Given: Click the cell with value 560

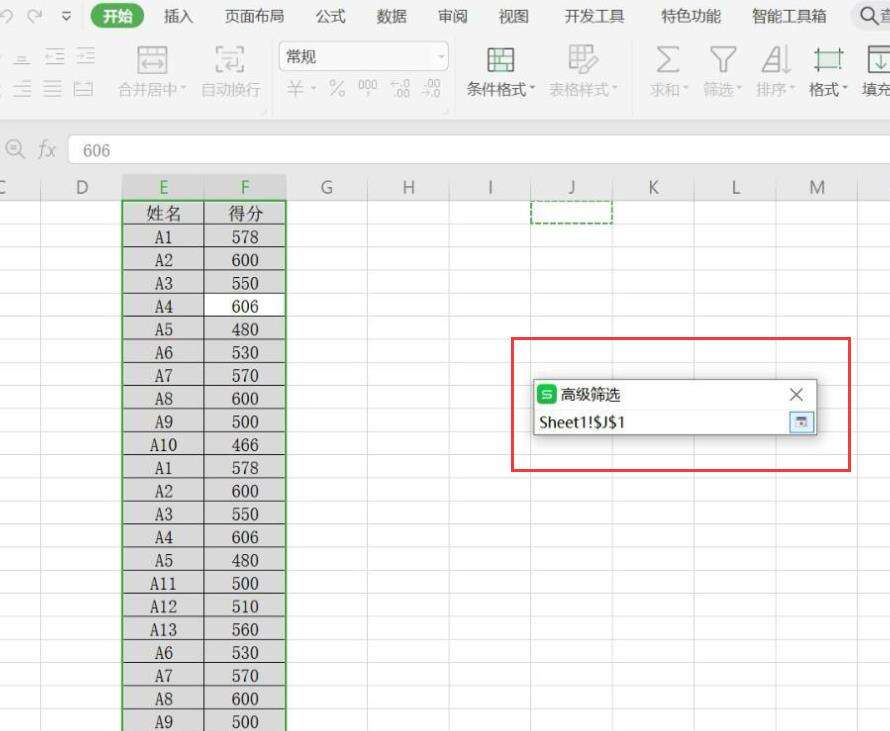Looking at the screenshot, I should (x=245, y=629).
